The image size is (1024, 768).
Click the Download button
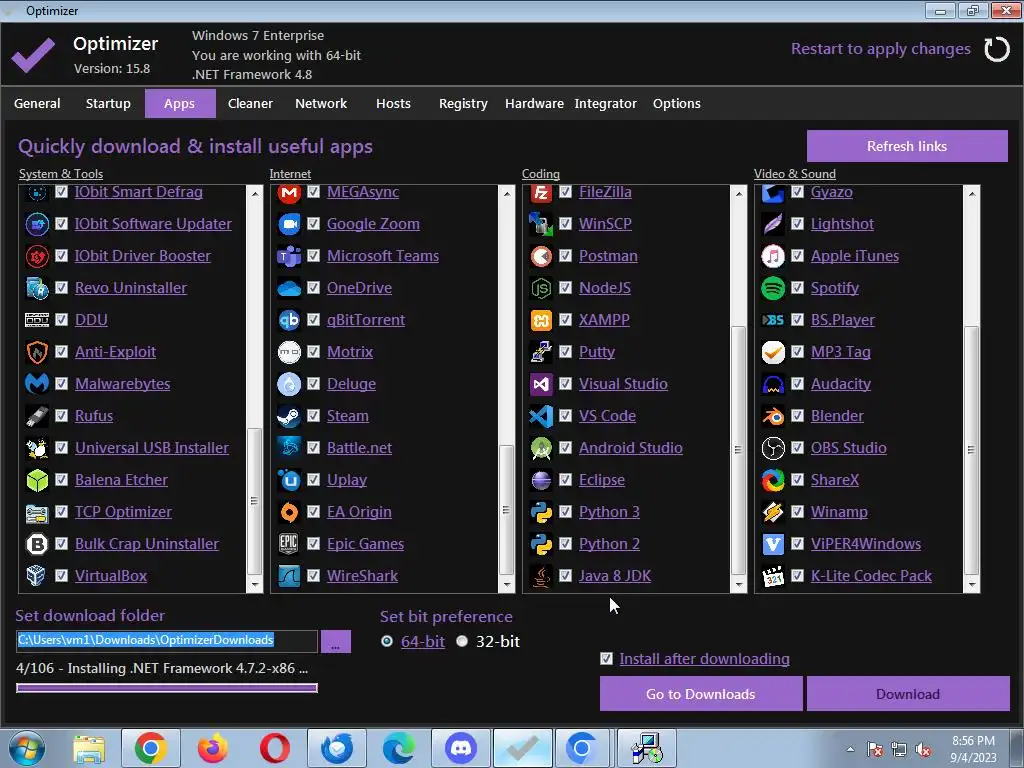pyautogui.click(x=908, y=694)
